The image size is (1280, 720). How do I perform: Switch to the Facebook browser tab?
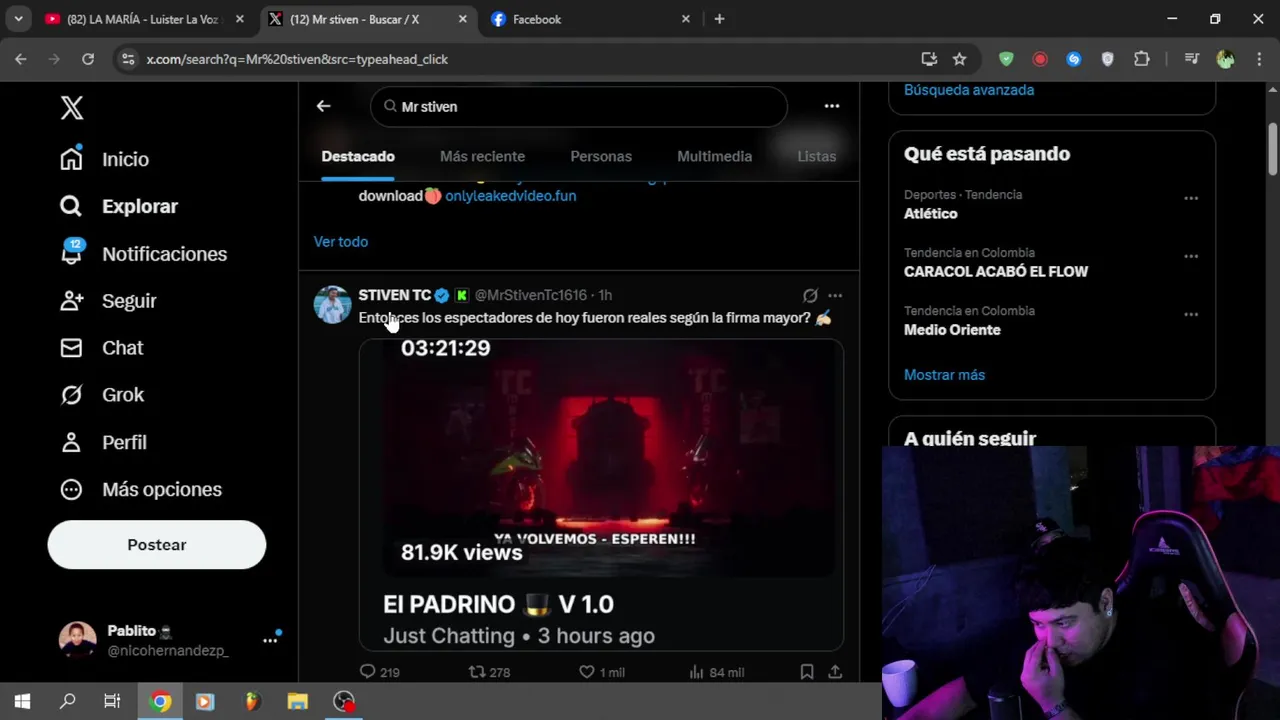coord(592,19)
